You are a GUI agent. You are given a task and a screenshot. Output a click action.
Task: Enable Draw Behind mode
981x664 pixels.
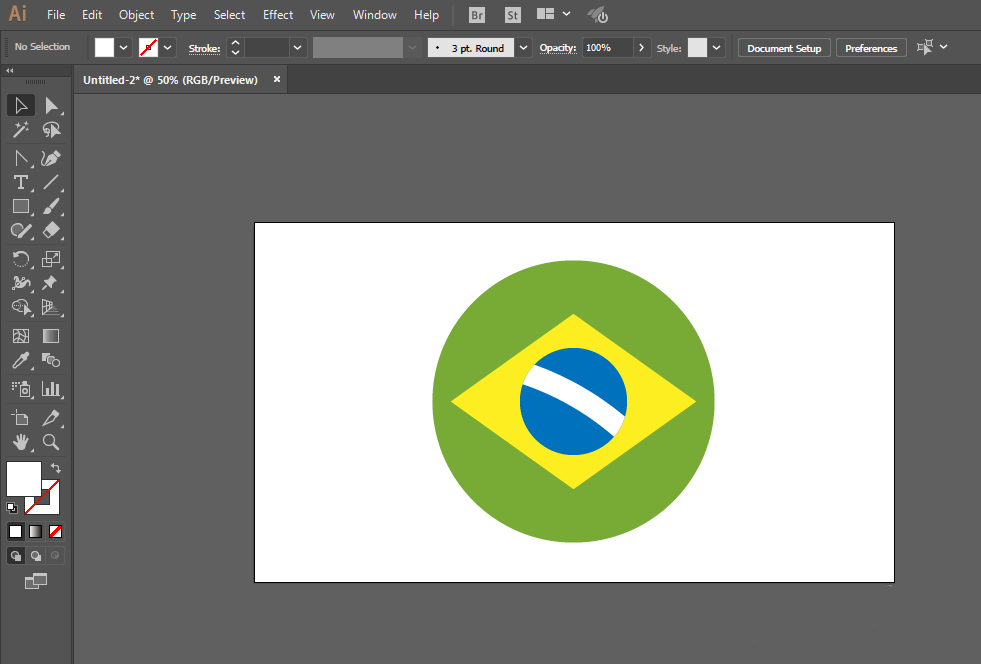click(36, 555)
